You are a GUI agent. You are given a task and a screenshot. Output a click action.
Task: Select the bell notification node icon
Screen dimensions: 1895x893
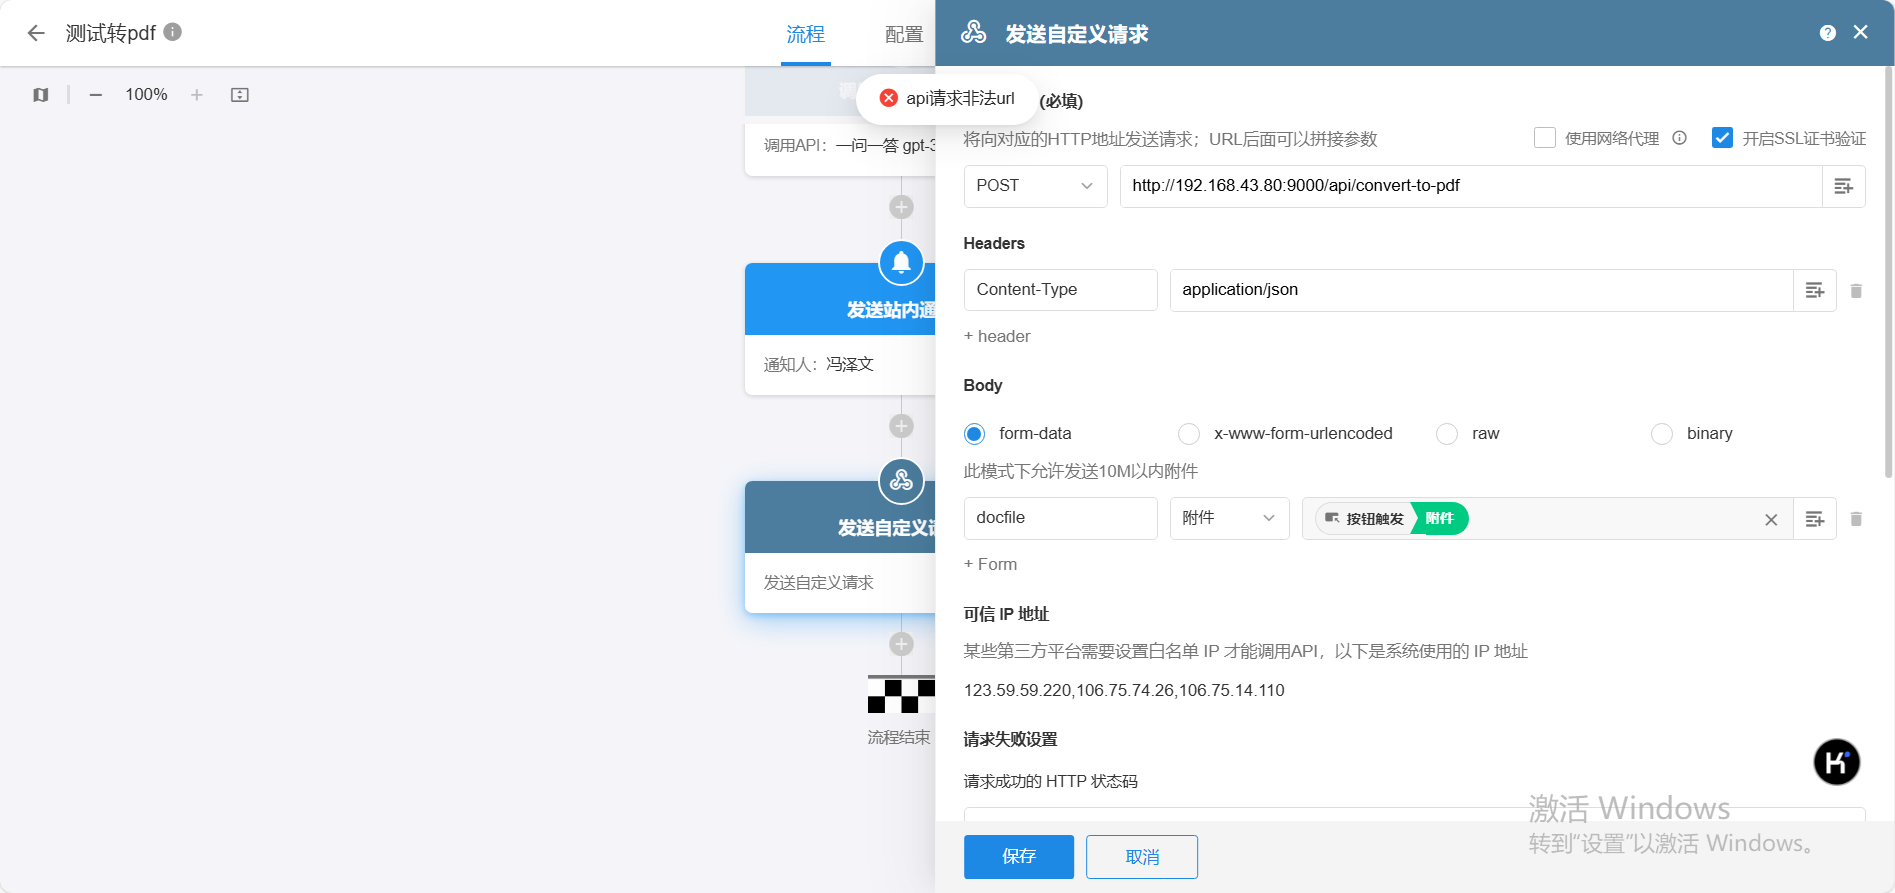click(x=901, y=263)
